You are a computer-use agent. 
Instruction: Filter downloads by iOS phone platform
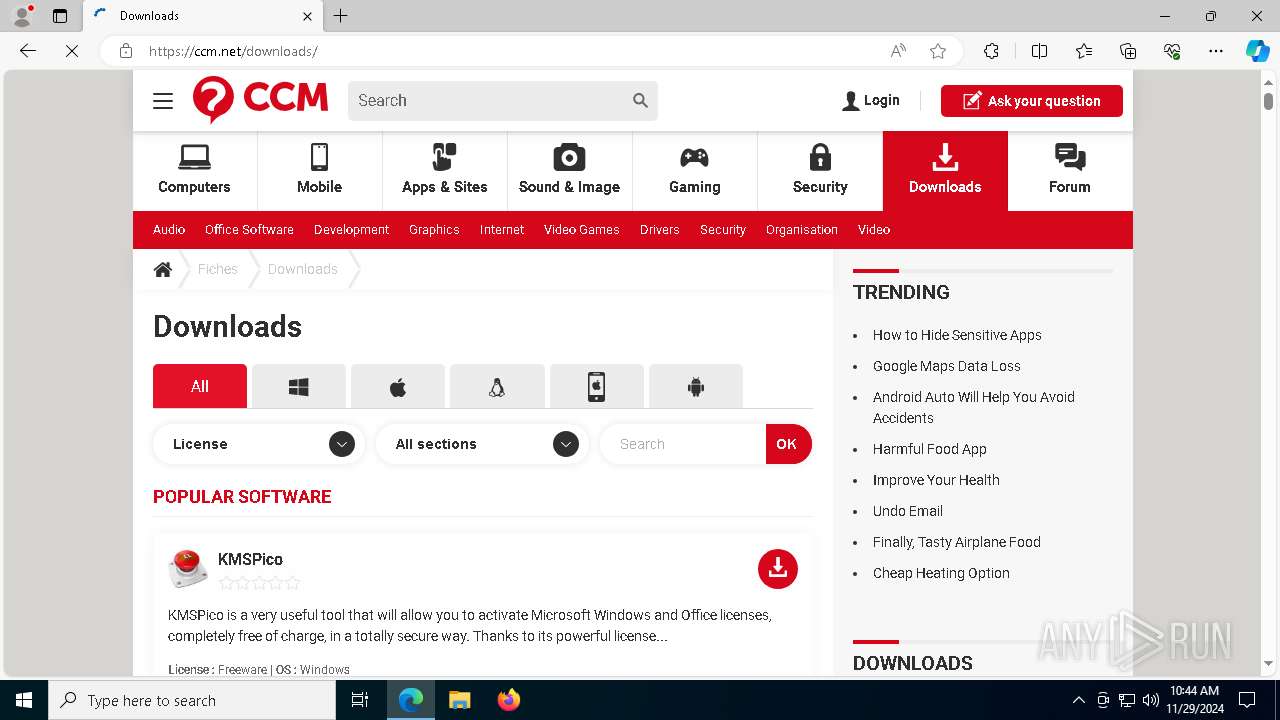(596, 386)
